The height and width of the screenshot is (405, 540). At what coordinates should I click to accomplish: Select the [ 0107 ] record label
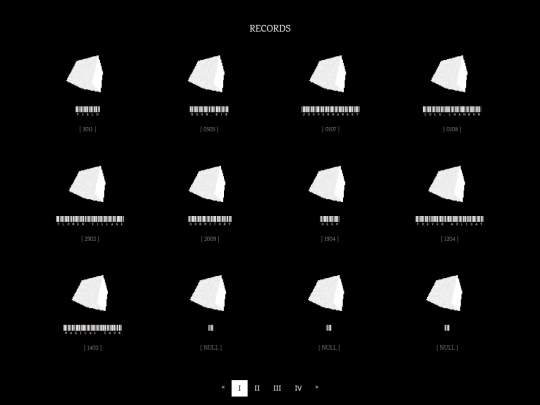331,129
